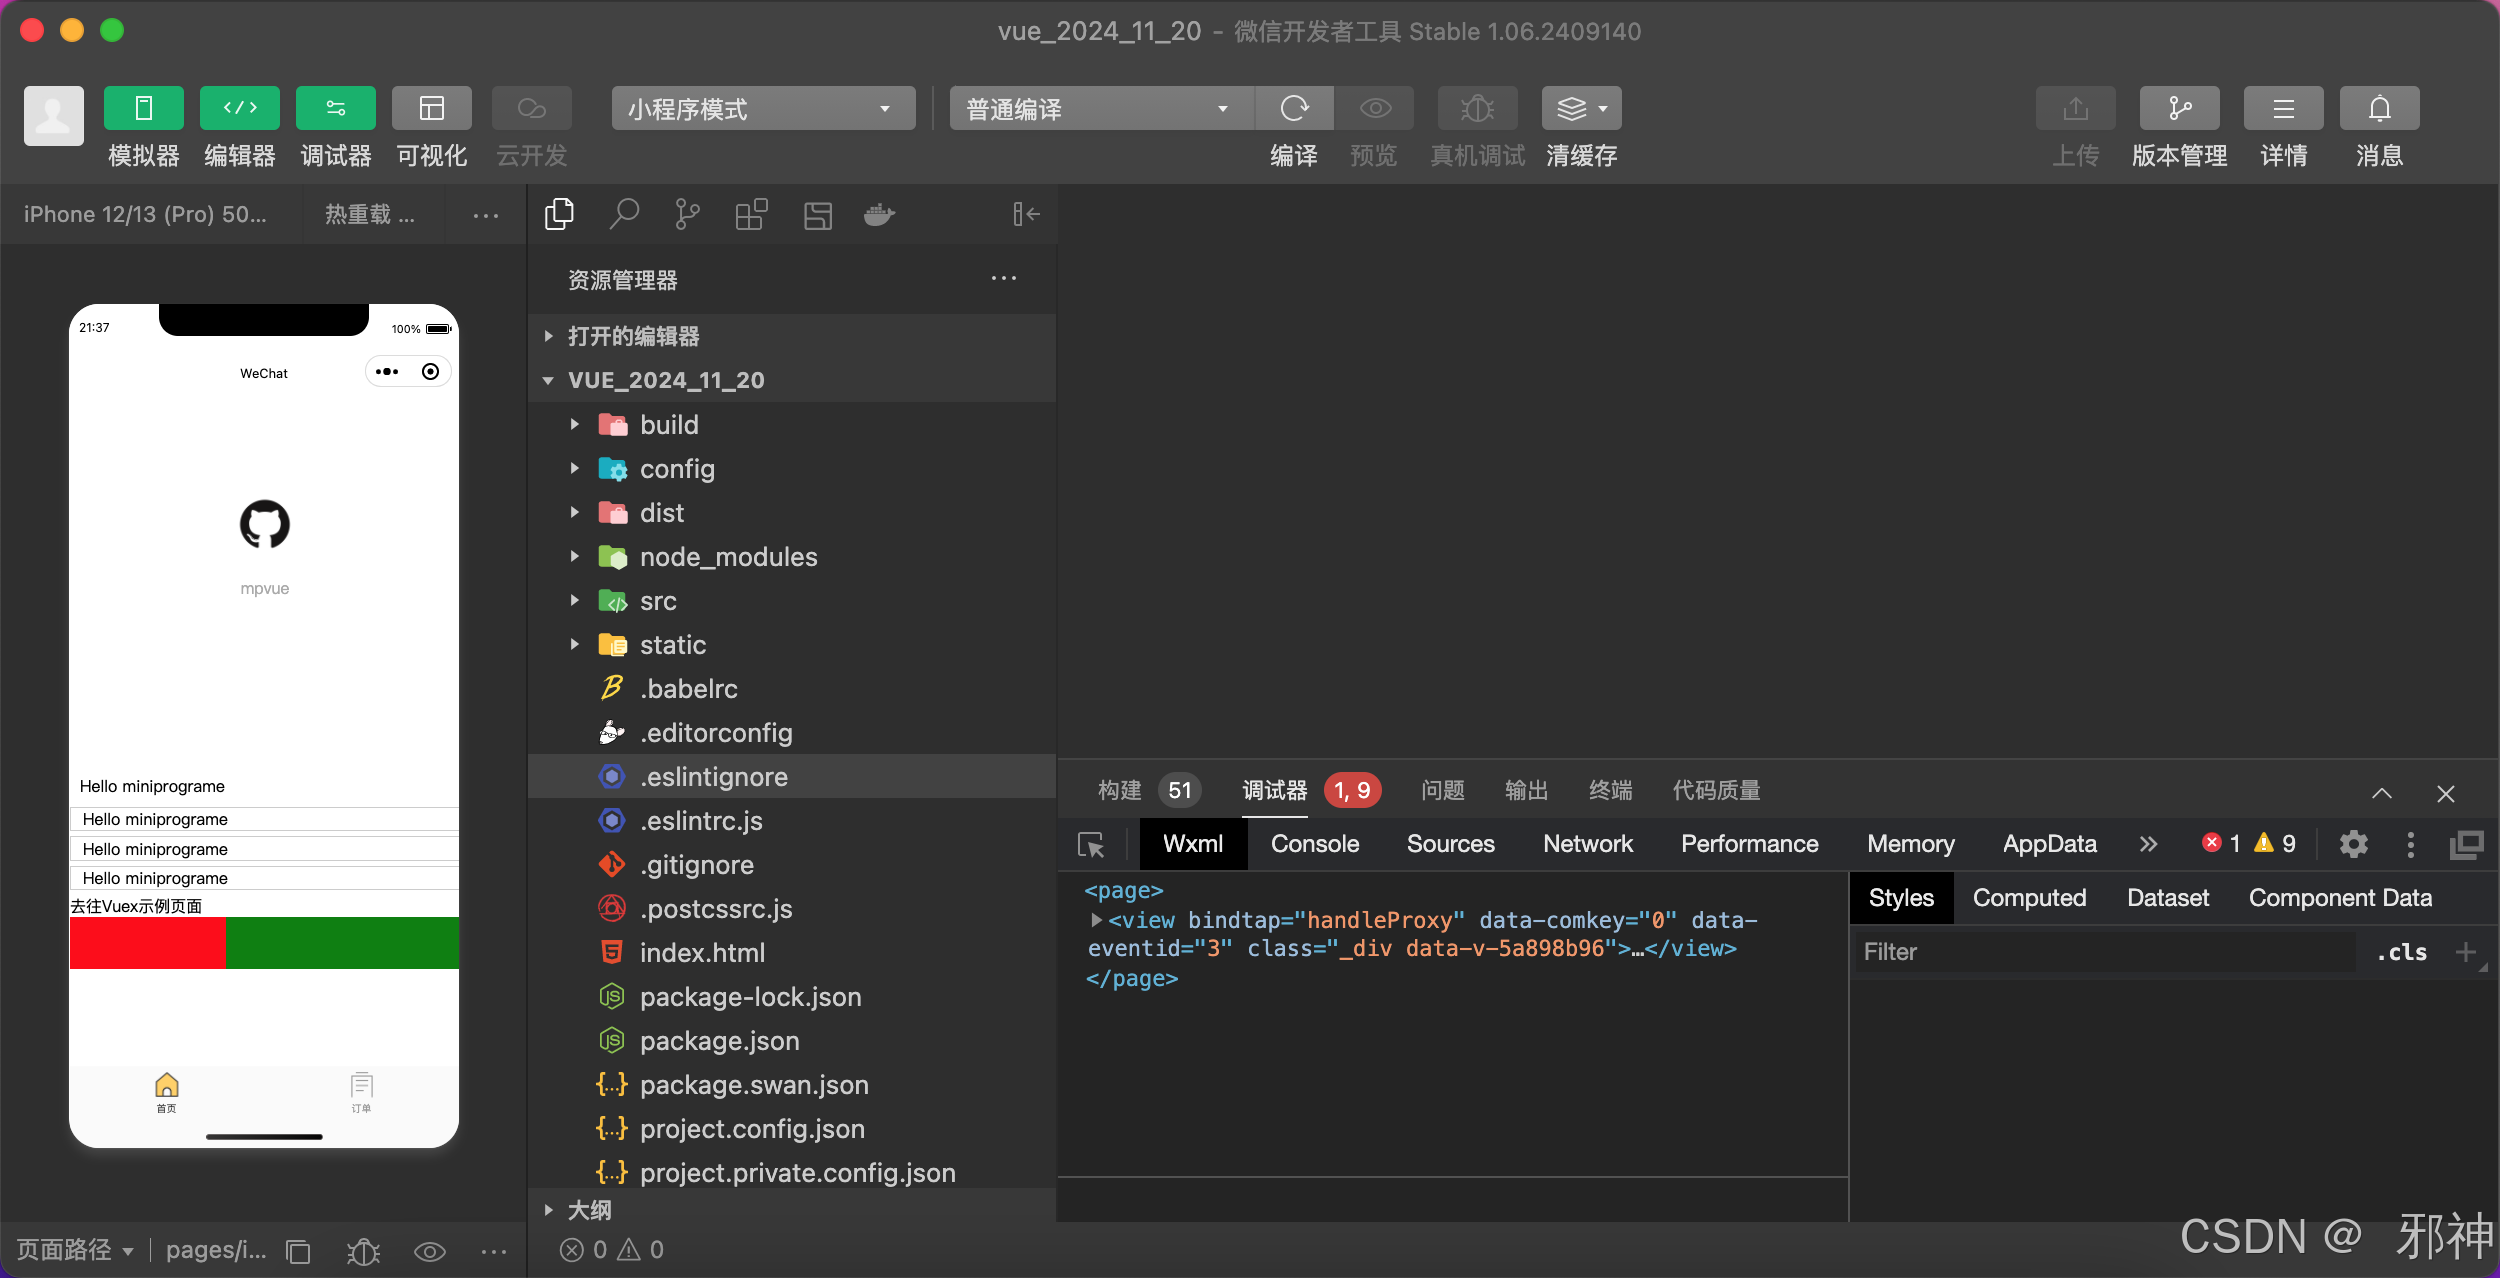Collapse the explorer sidebar panel icon
Viewport: 2500px width, 1278px height.
1026,214
